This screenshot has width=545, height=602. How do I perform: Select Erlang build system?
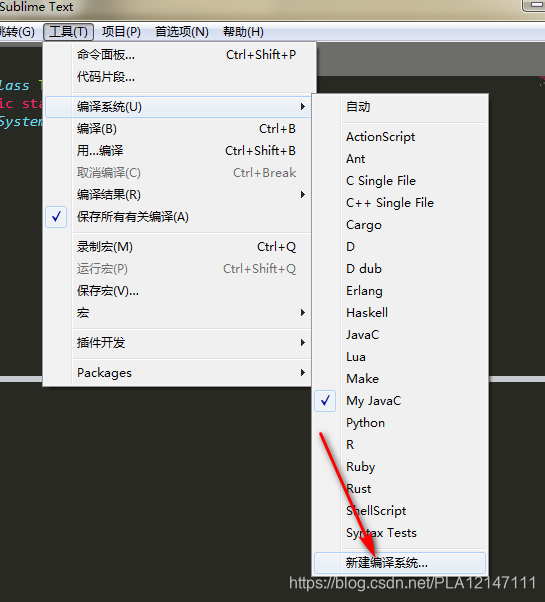400,291
